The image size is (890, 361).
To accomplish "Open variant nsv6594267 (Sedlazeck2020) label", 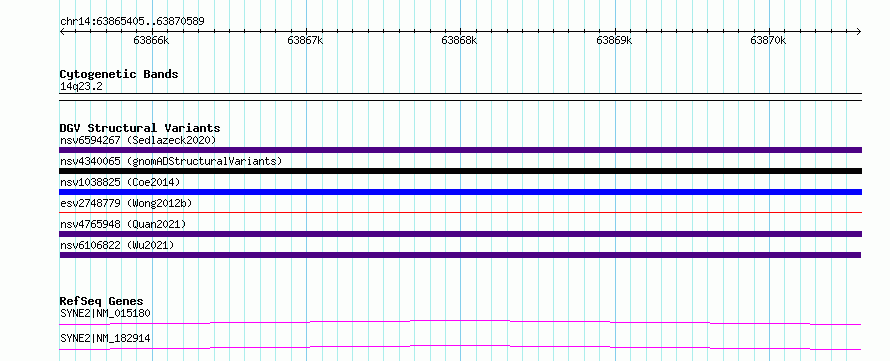I will click(x=138, y=140).
